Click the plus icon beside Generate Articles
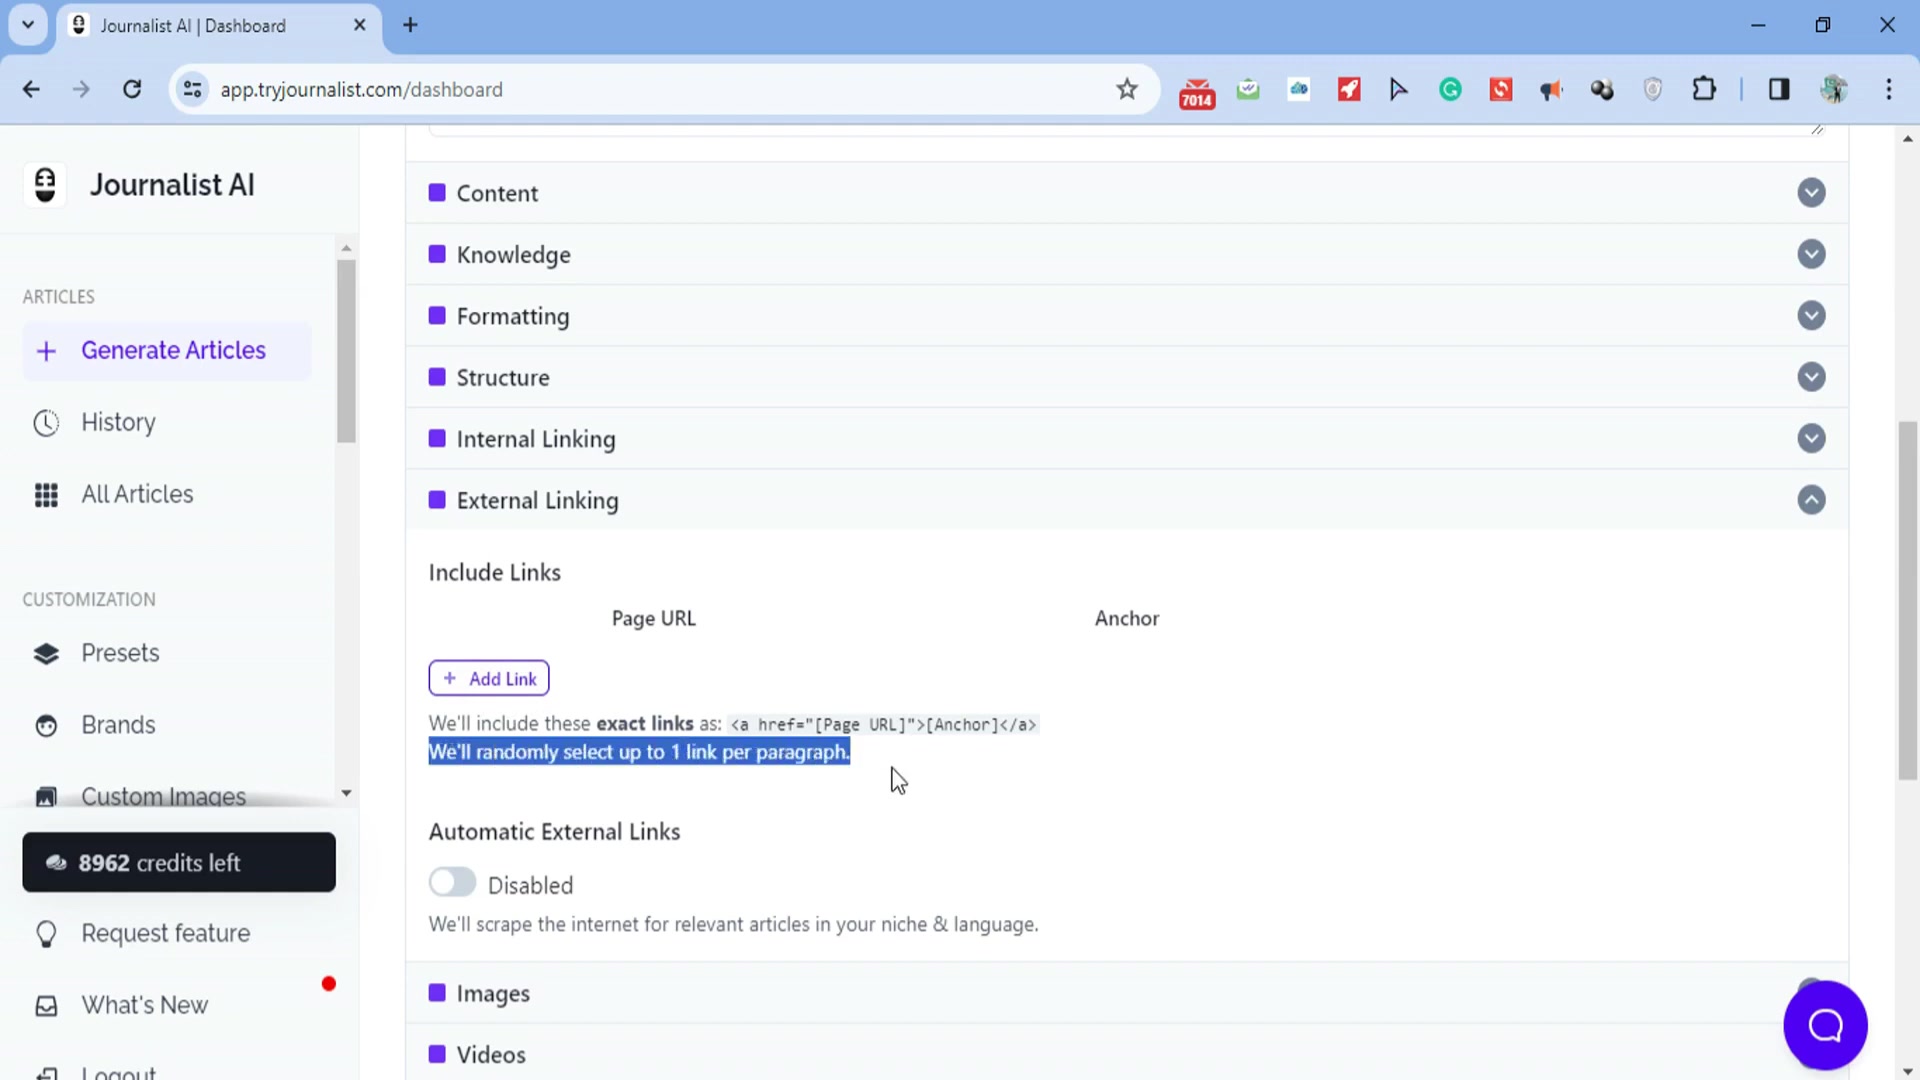Screen dimensions: 1920x1080 (x=46, y=351)
